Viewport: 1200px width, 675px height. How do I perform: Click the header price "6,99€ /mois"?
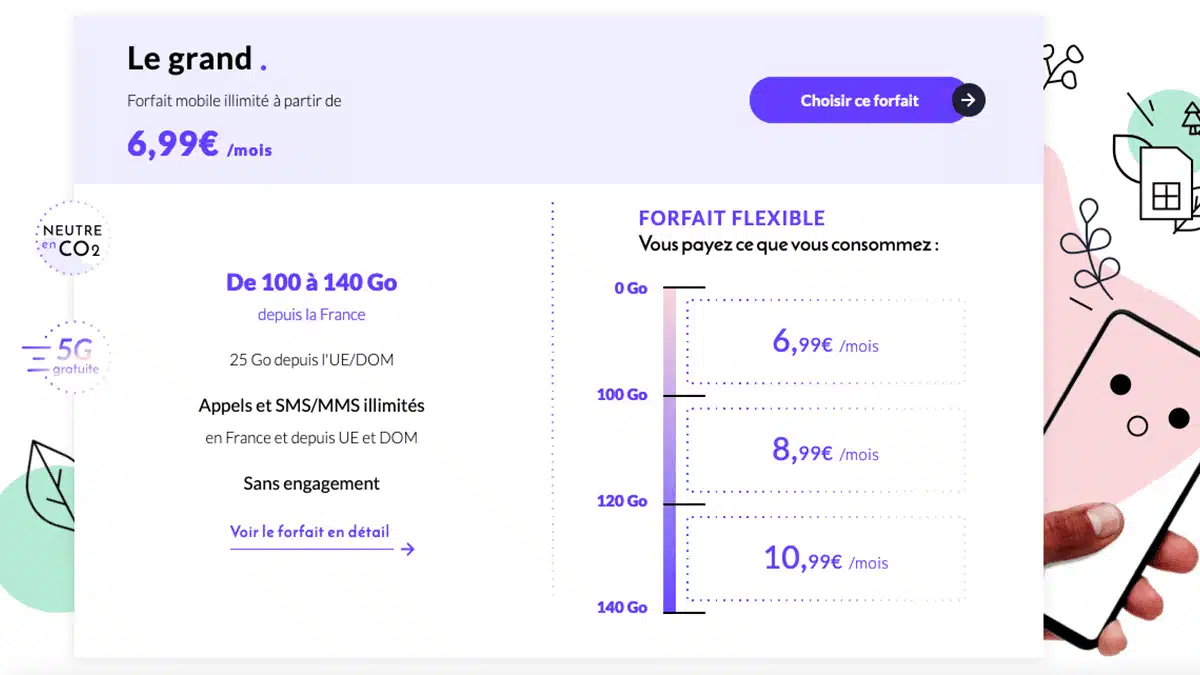(x=199, y=144)
